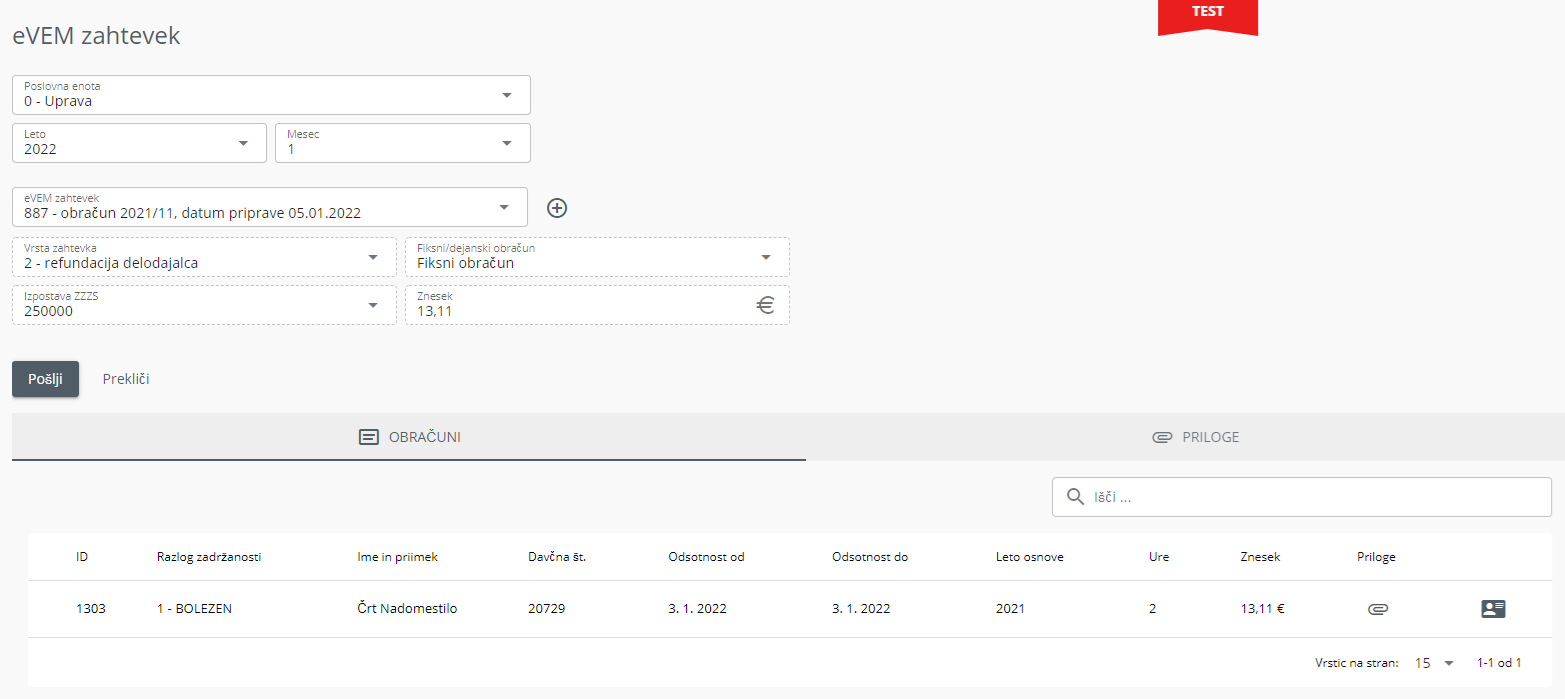Viewport: 1565px width, 699px height.
Task: Click the plus icon to add eVEM zahtevek
Action: click(557, 208)
